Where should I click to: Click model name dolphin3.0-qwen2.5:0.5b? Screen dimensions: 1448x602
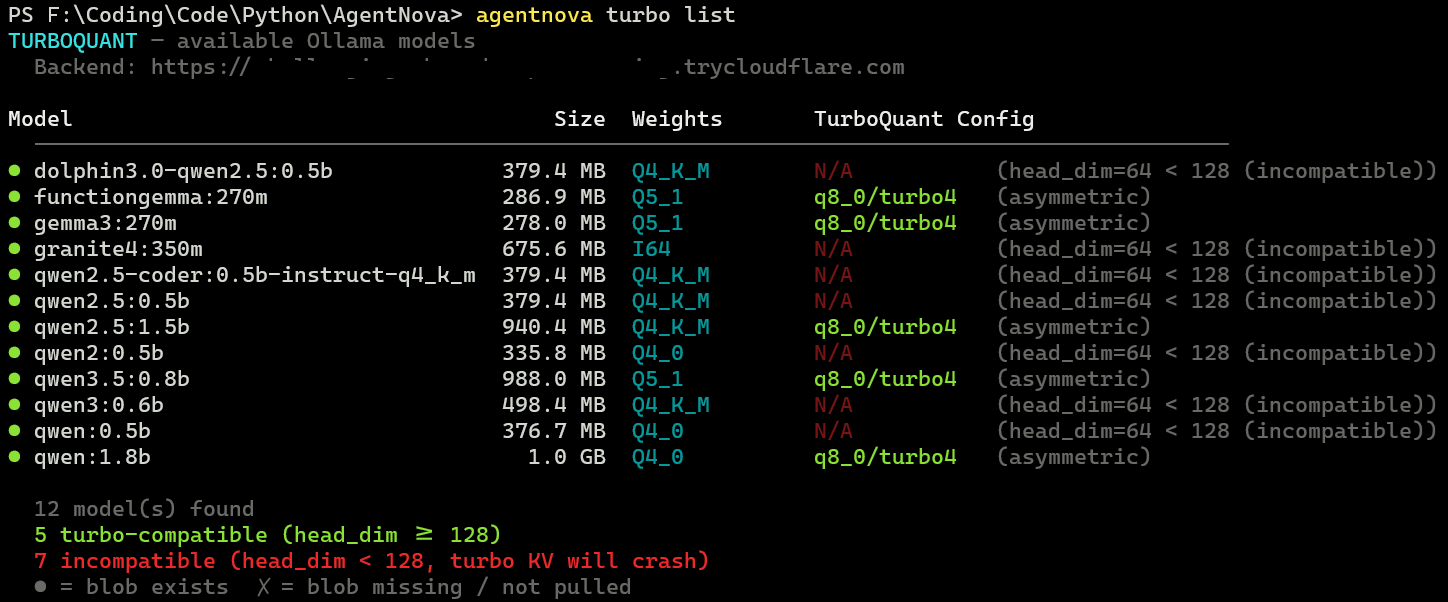pyautogui.click(x=183, y=171)
